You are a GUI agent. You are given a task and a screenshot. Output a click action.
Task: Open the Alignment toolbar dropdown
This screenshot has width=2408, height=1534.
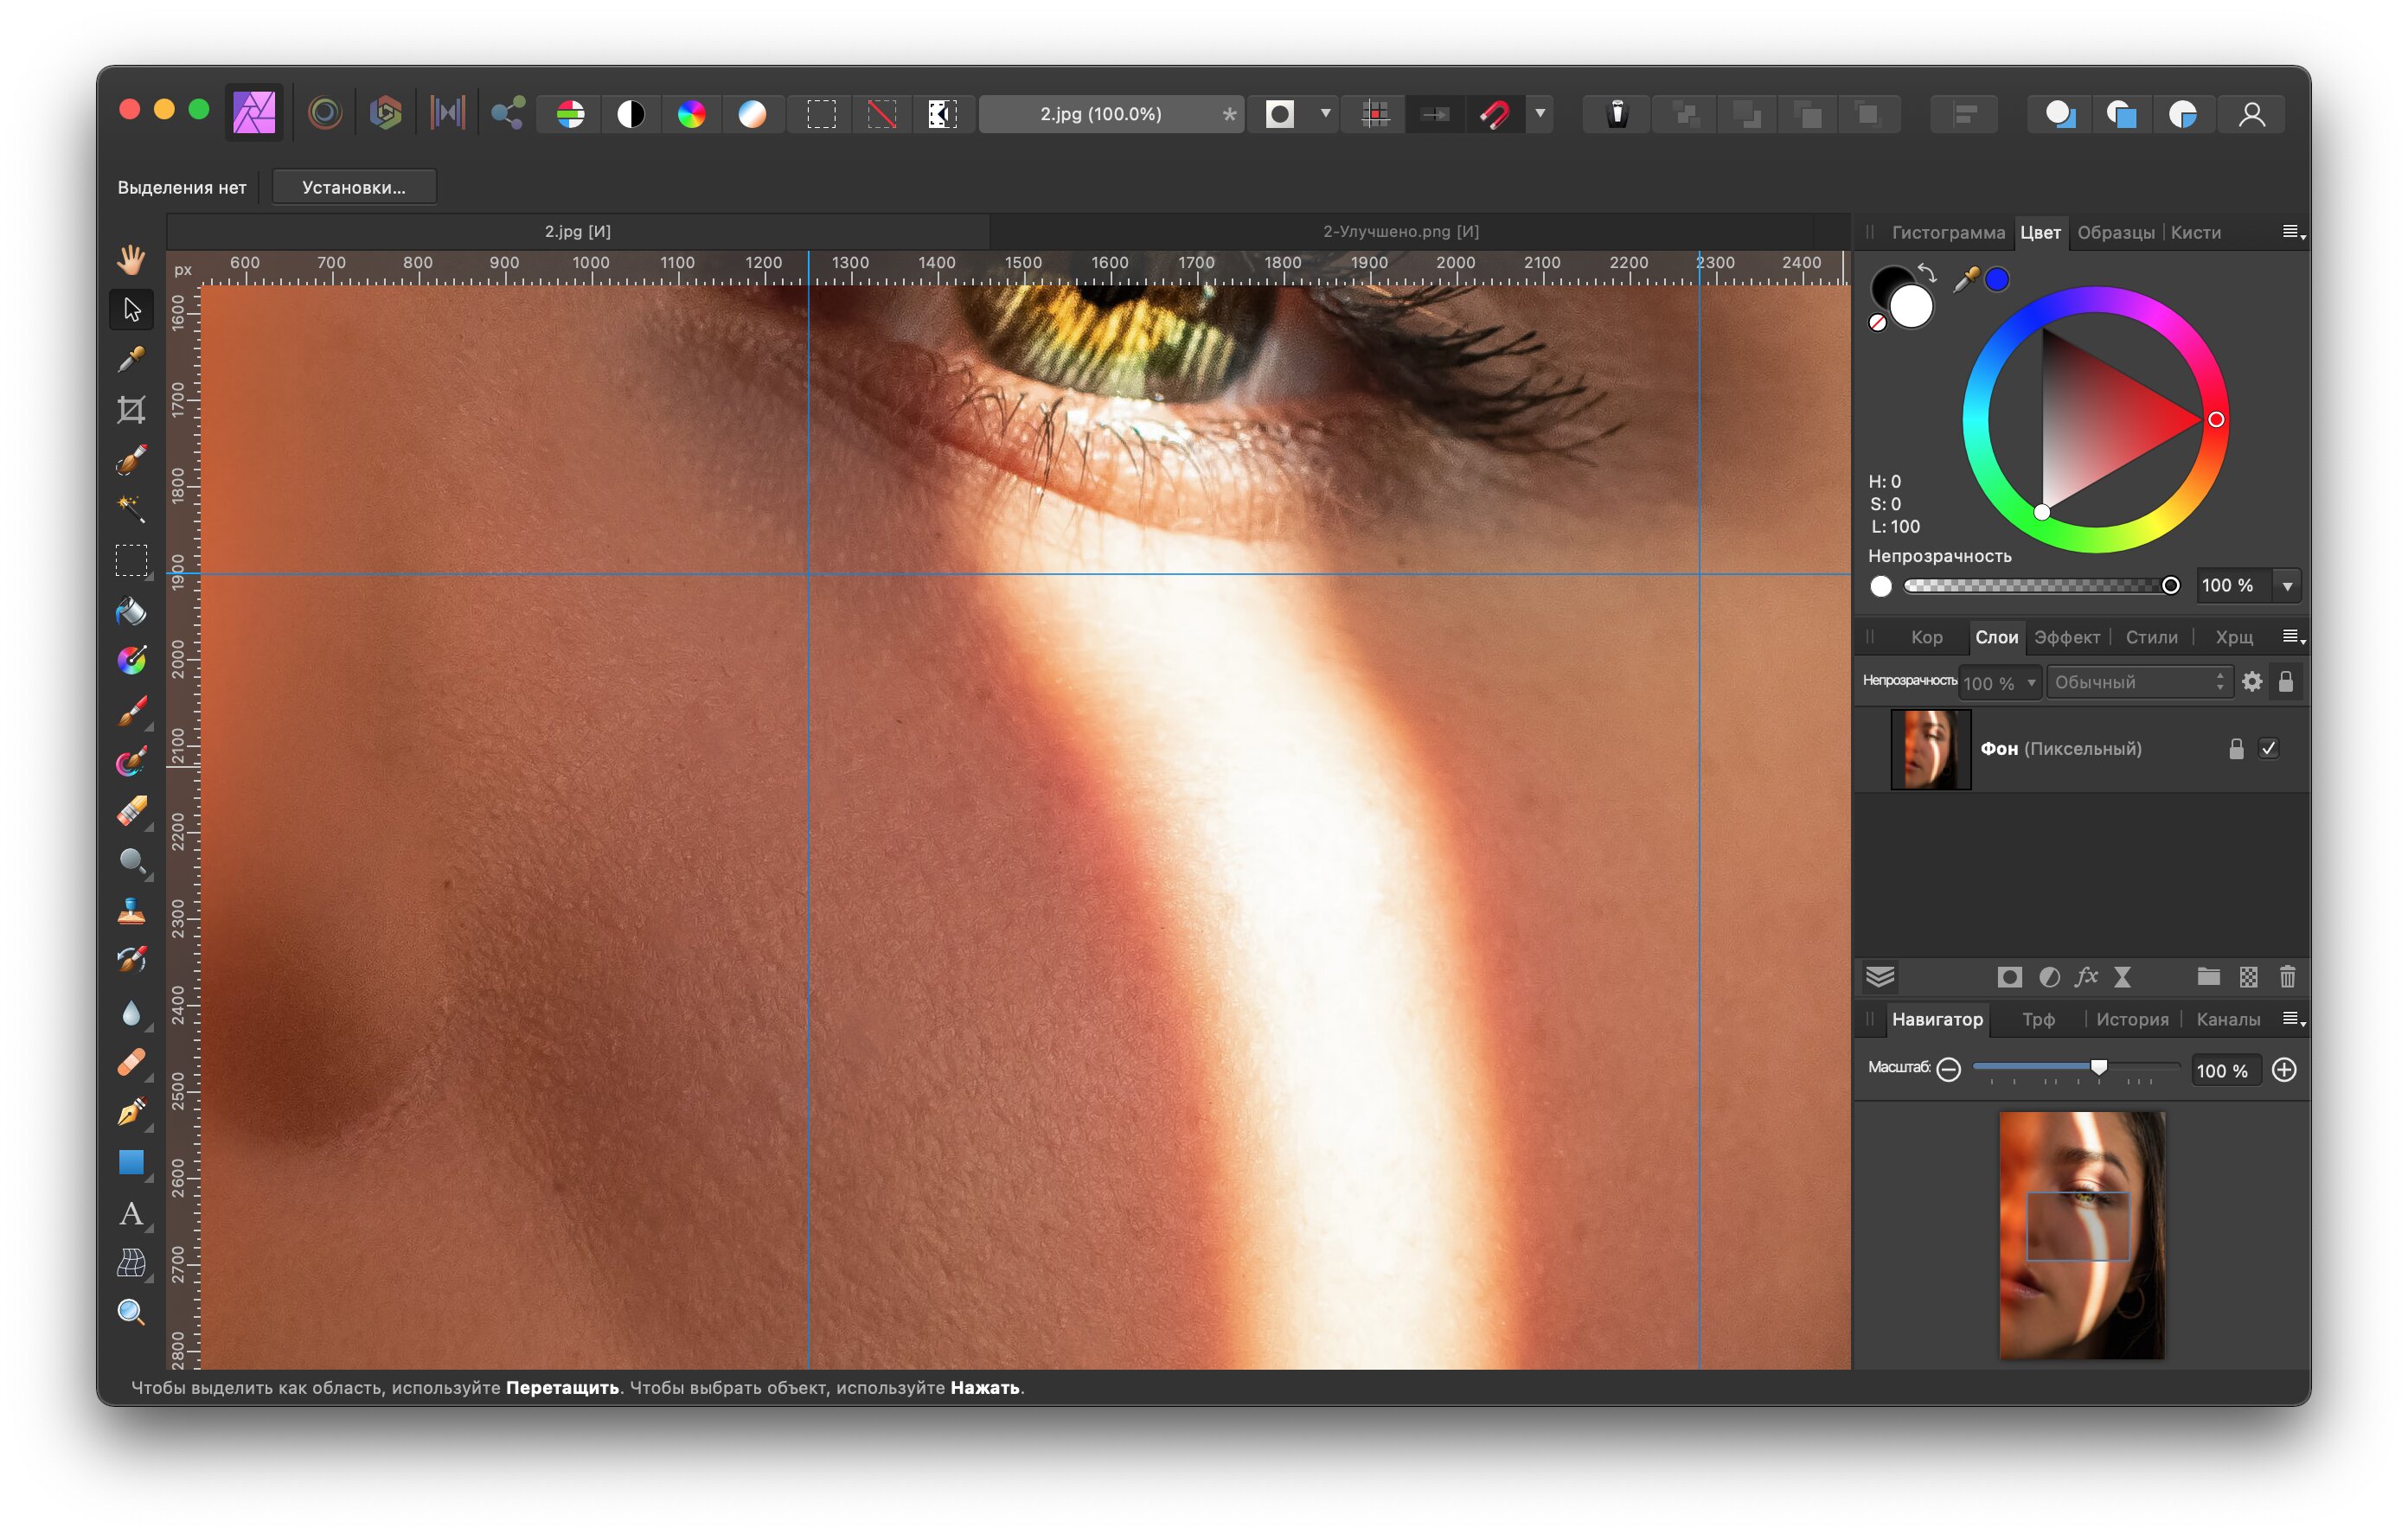tap(1964, 114)
